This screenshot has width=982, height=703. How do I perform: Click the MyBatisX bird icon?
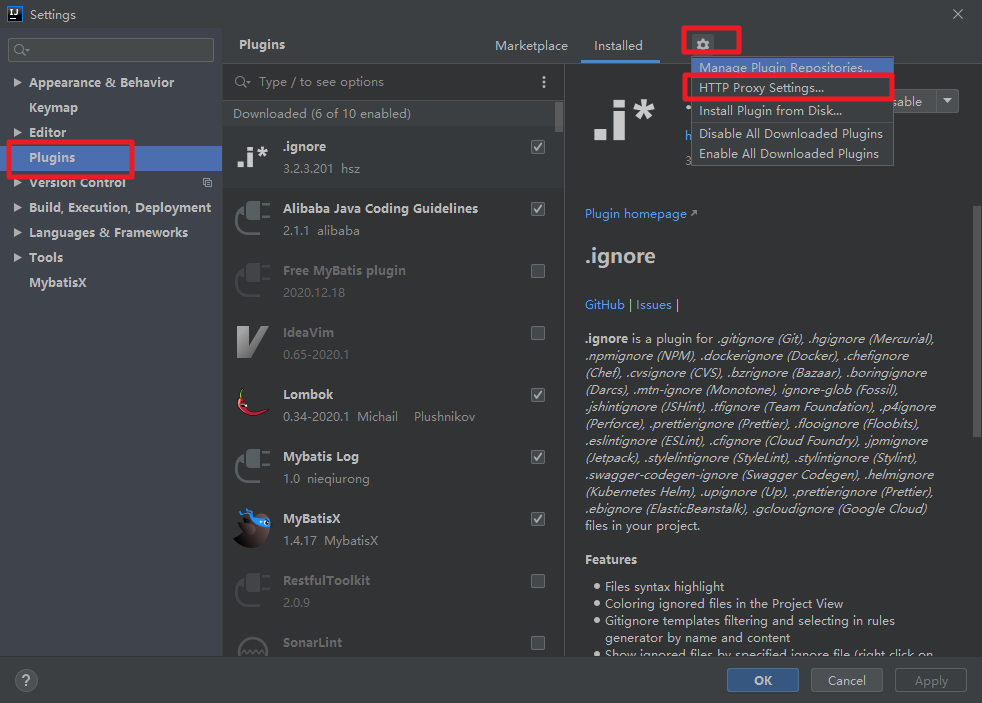[x=252, y=528]
